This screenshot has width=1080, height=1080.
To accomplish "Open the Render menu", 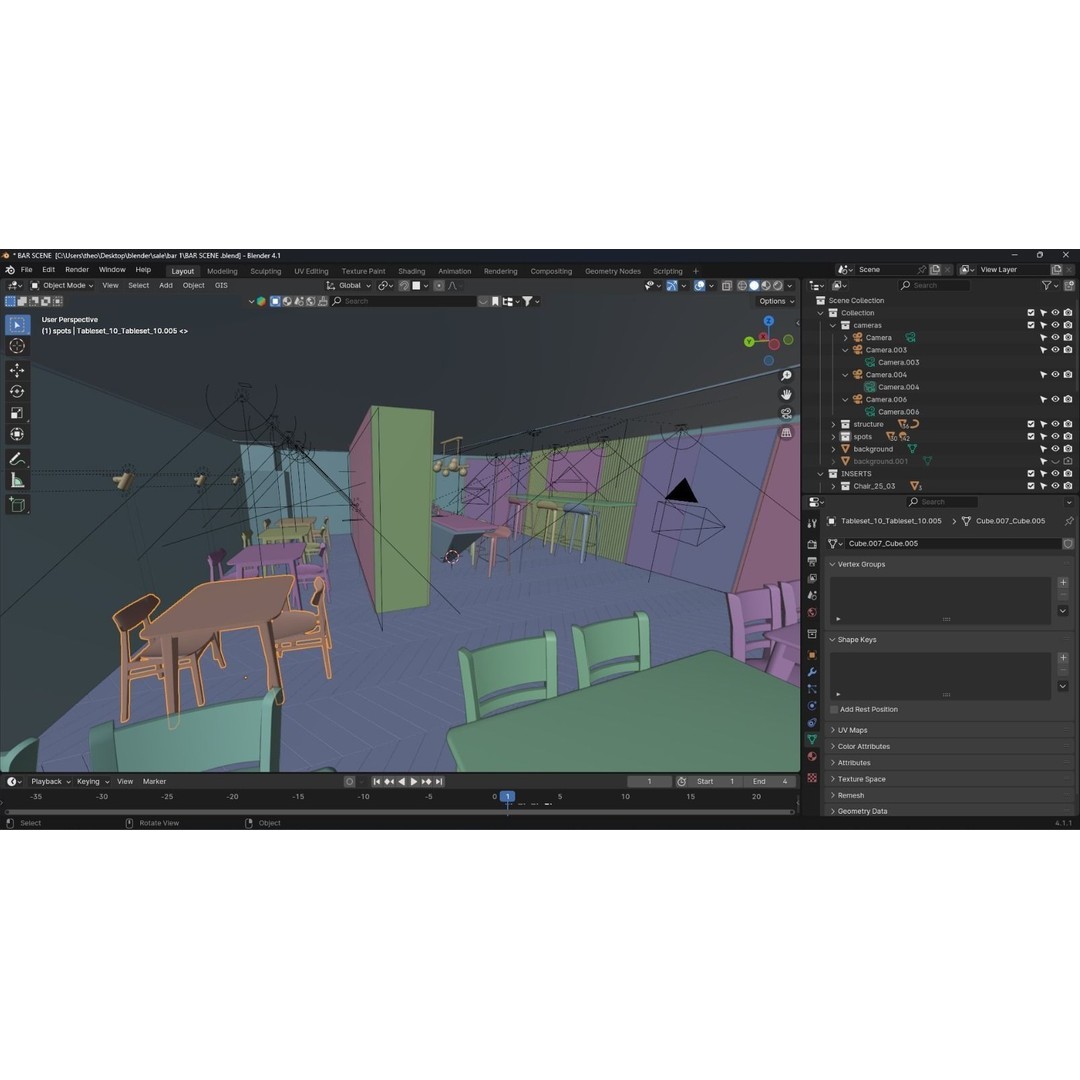I will pos(77,270).
